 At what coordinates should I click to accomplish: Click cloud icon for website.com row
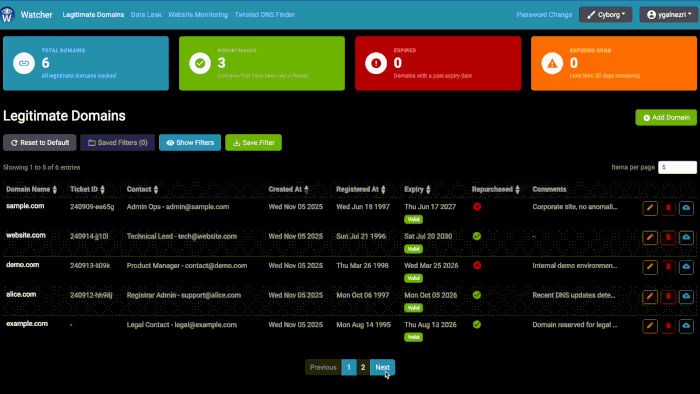[686, 237]
